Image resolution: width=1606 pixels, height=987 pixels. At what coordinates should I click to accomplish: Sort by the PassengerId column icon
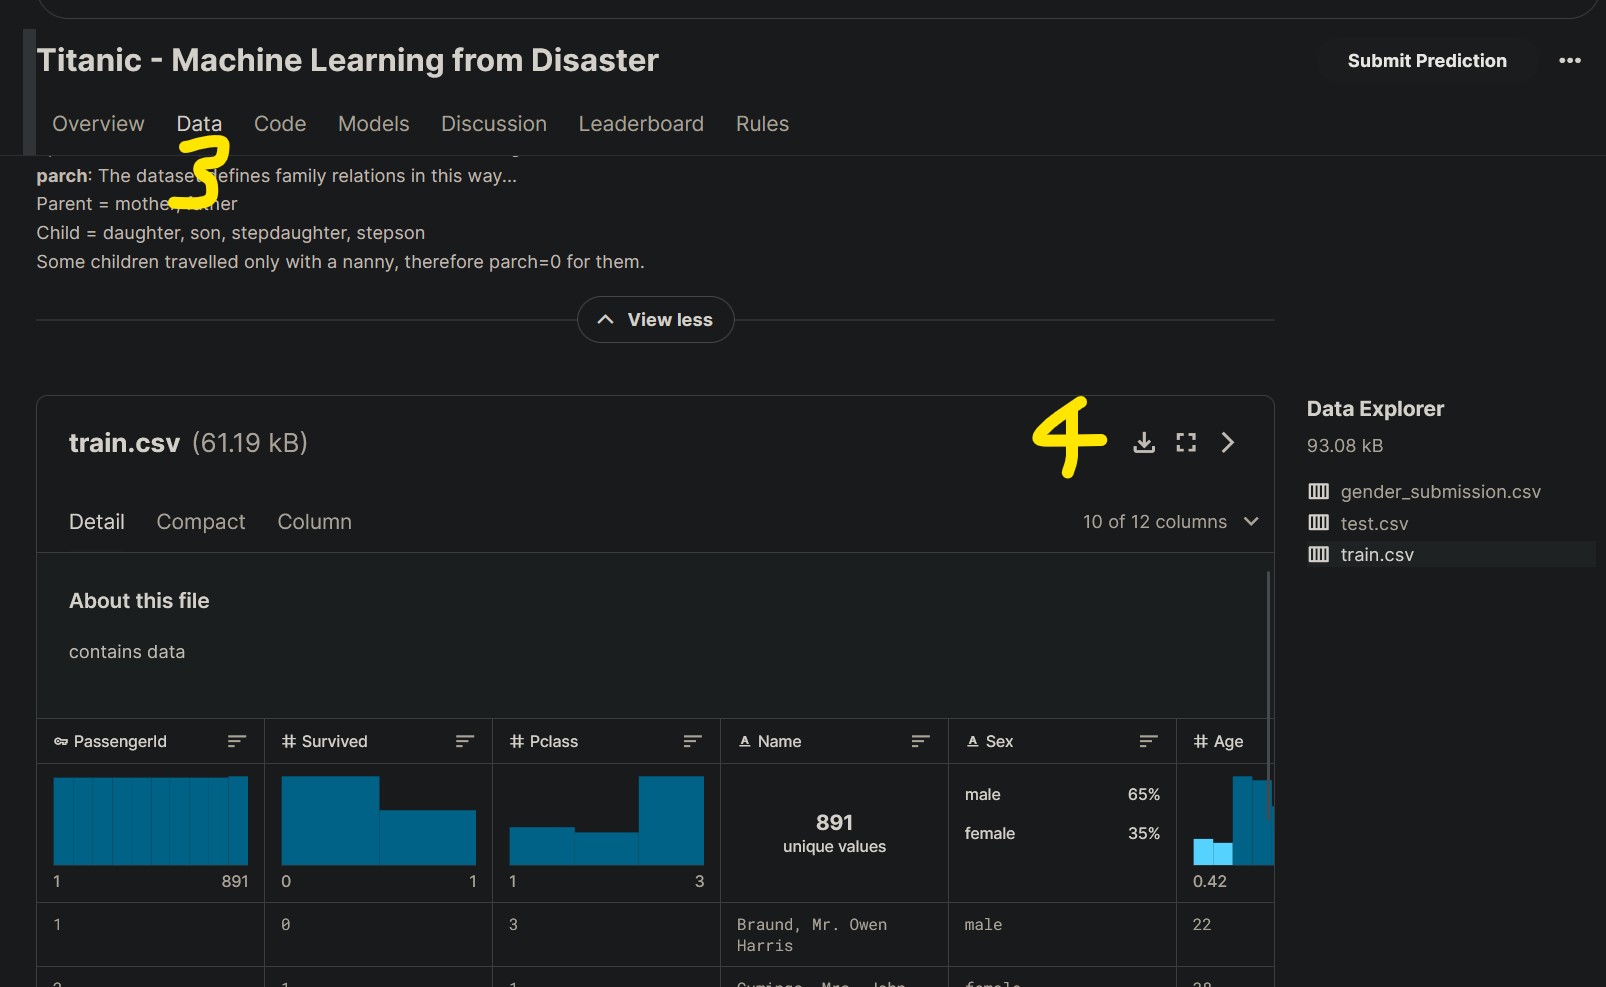[x=236, y=741]
